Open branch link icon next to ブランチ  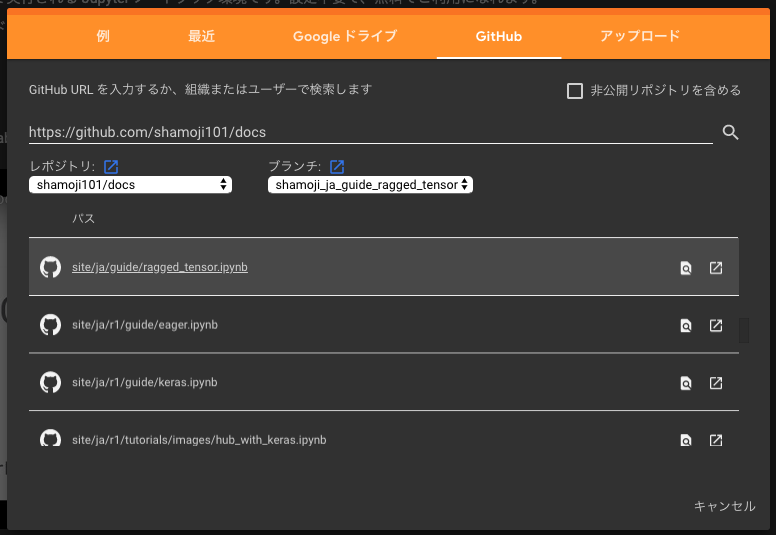click(x=337, y=167)
